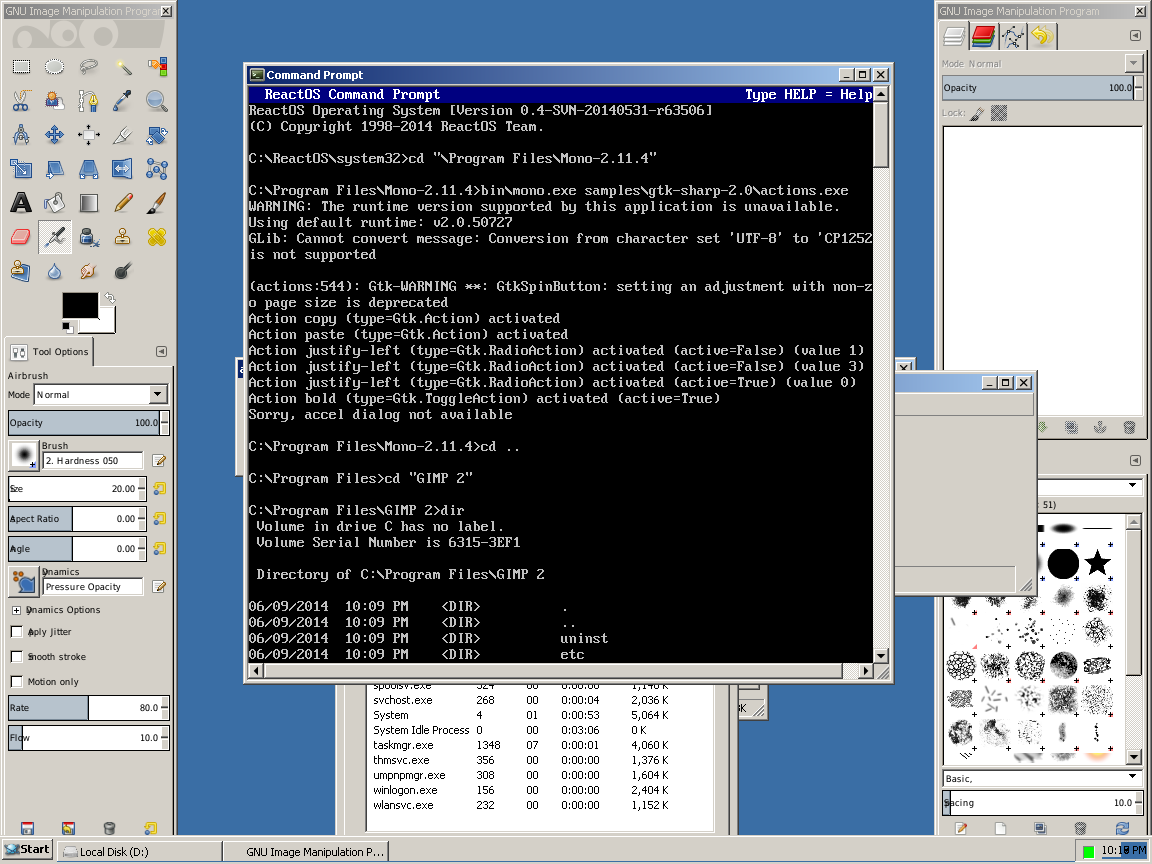
Task: Save tool options preset icon
Action: pos(27,828)
